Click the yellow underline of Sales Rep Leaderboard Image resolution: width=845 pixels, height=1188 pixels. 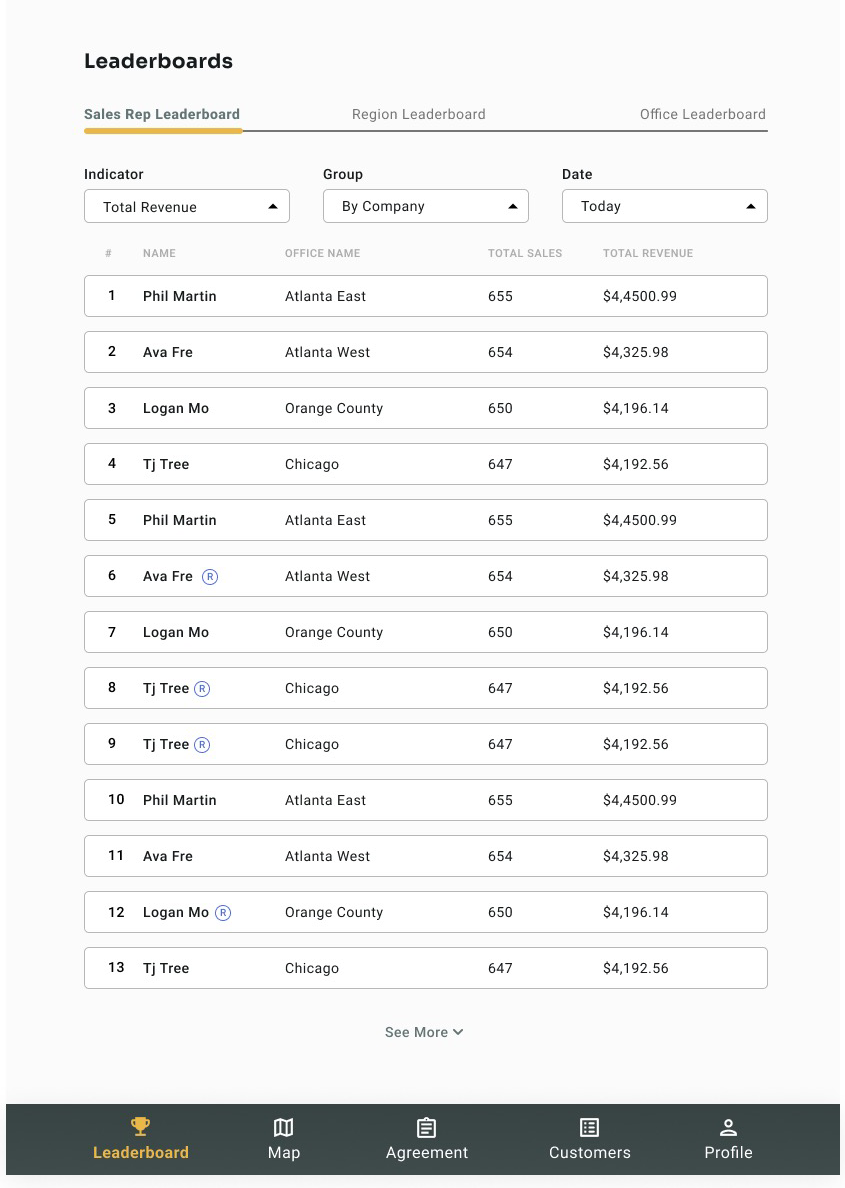(x=163, y=128)
